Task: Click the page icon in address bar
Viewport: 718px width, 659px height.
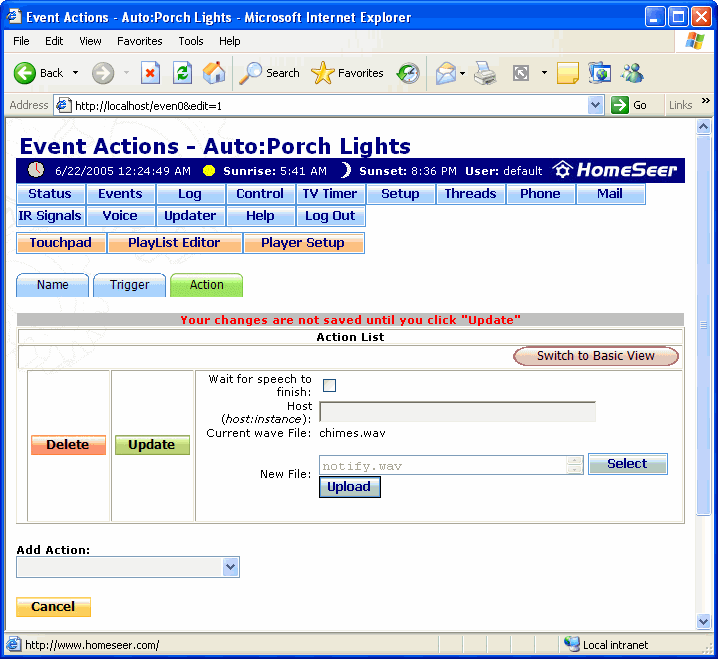Action: 64,106
